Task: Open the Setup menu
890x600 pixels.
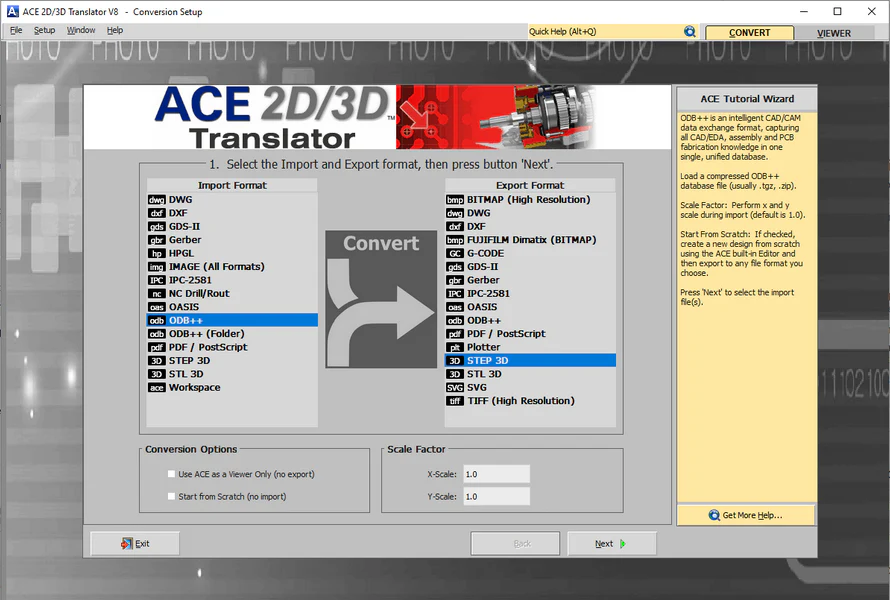Action: pyautogui.click(x=44, y=30)
